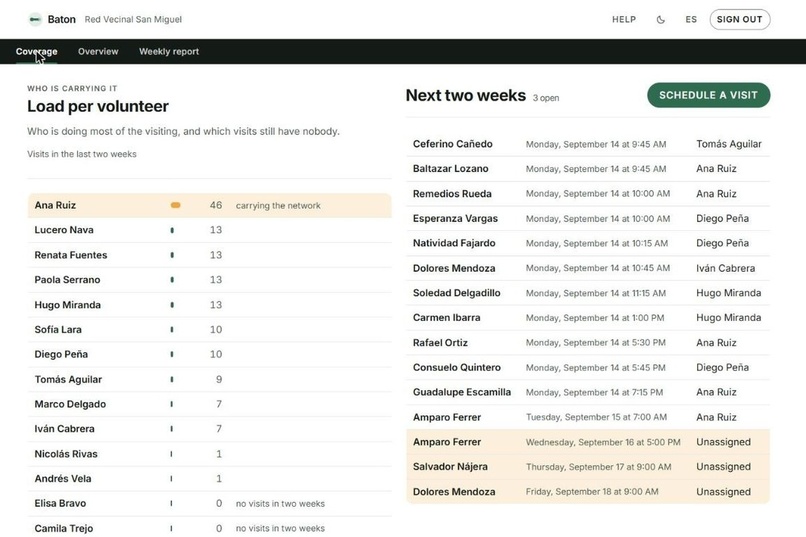806x537 pixels.
Task: Select Paola Serrano in volunteer list
Action: (209, 280)
